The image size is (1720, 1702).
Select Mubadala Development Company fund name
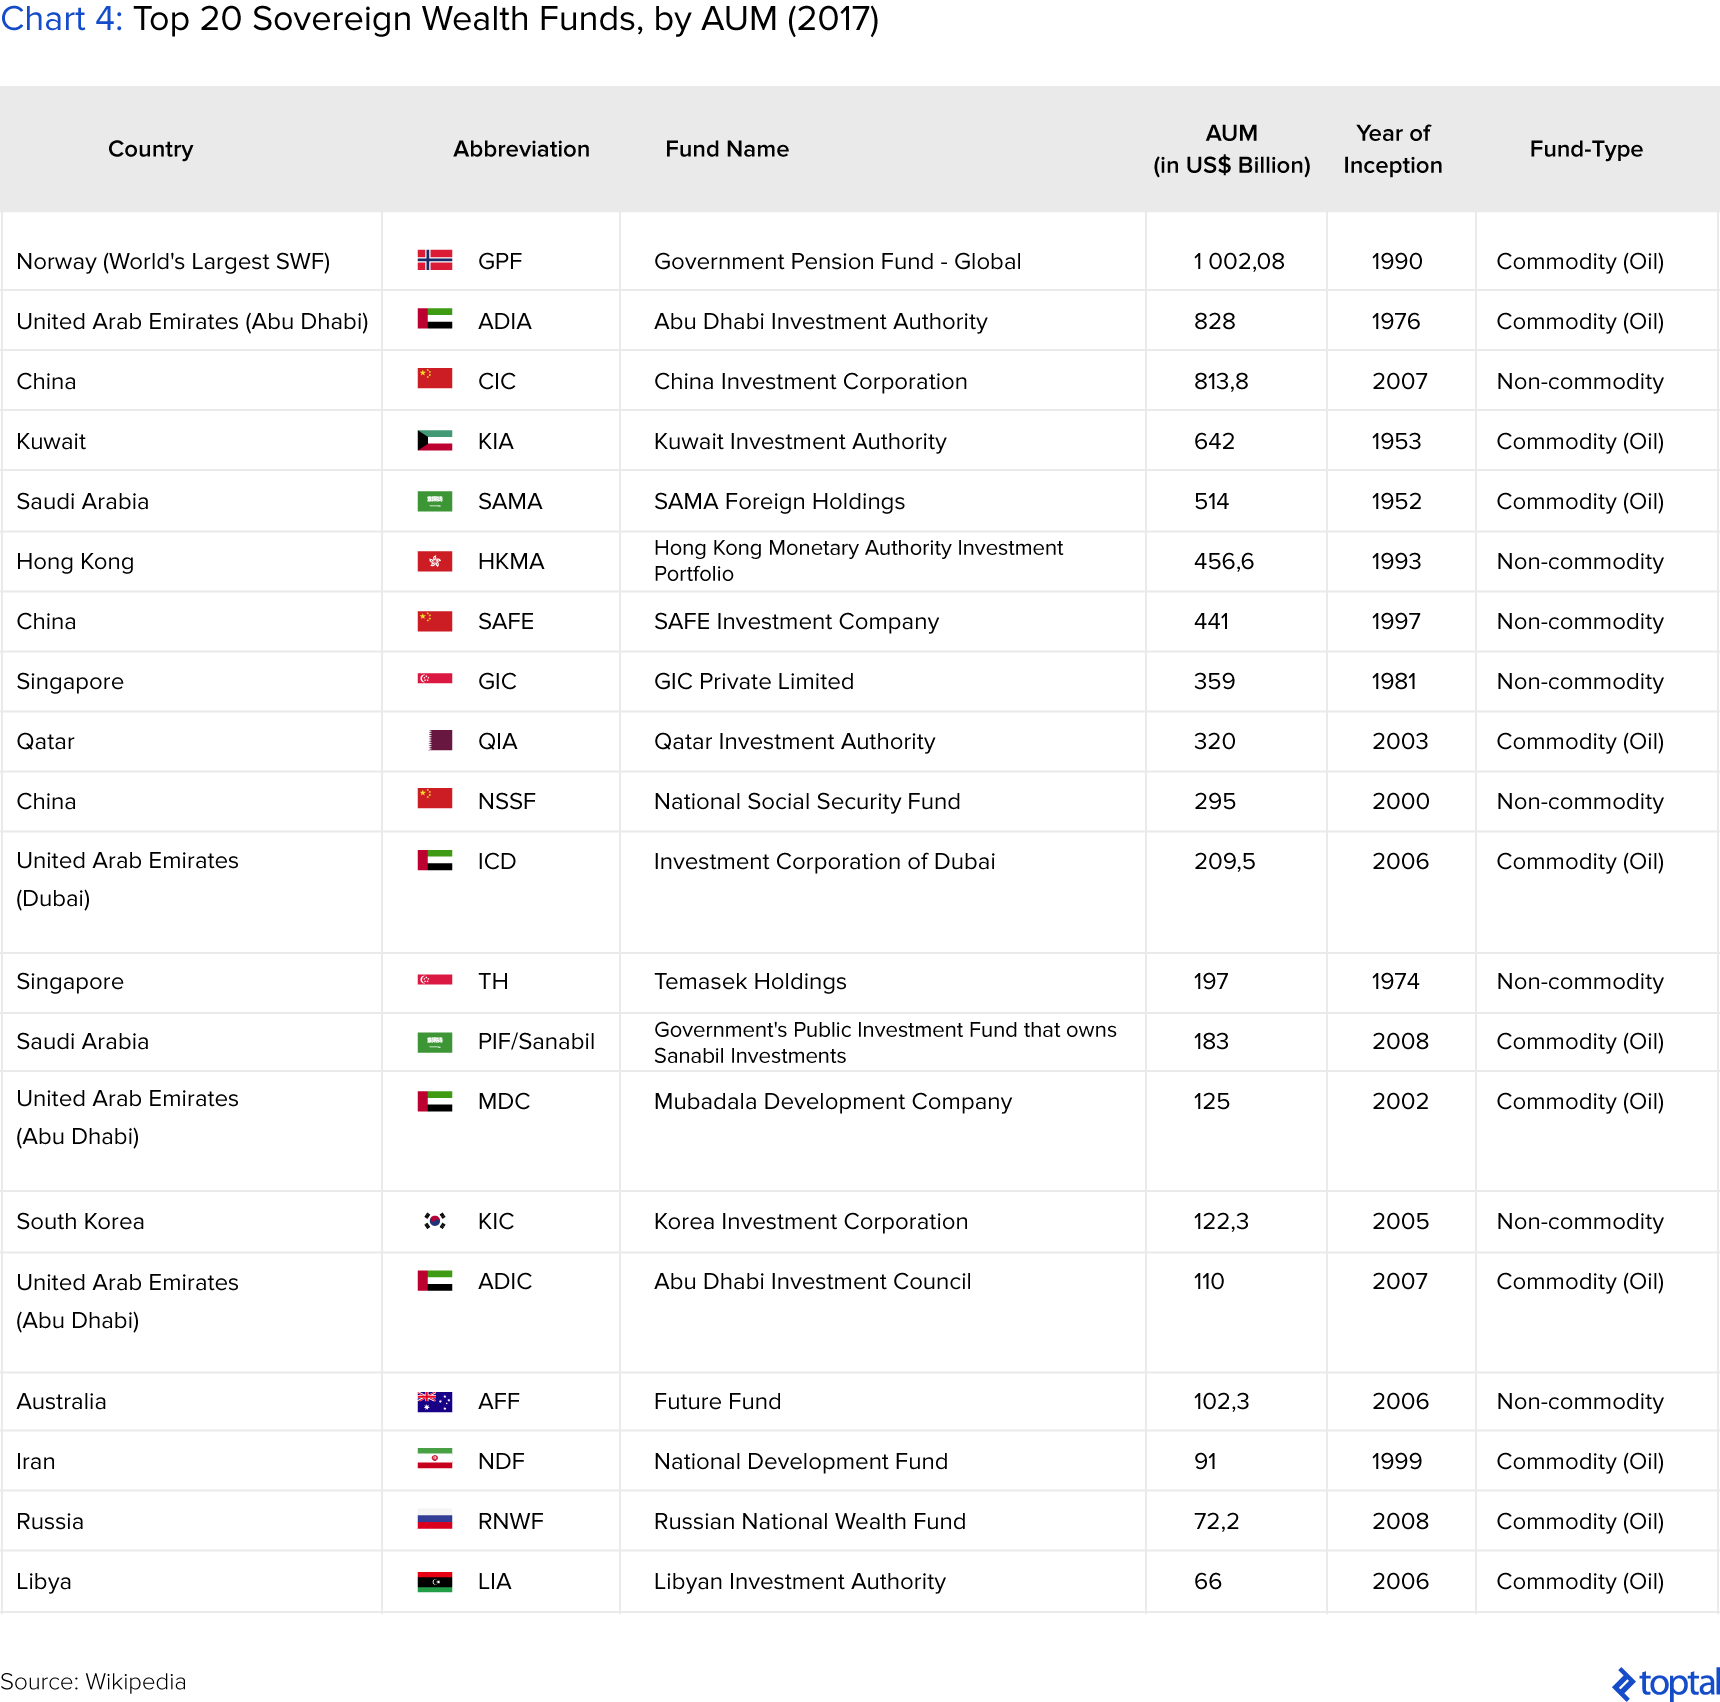pos(832,1101)
